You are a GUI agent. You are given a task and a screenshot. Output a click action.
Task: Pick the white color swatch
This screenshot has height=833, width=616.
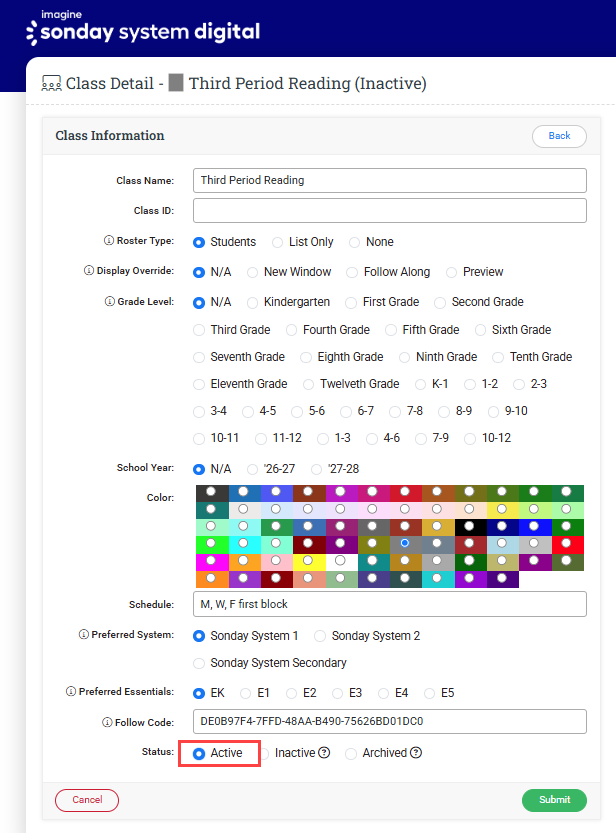pyautogui.click(x=340, y=562)
